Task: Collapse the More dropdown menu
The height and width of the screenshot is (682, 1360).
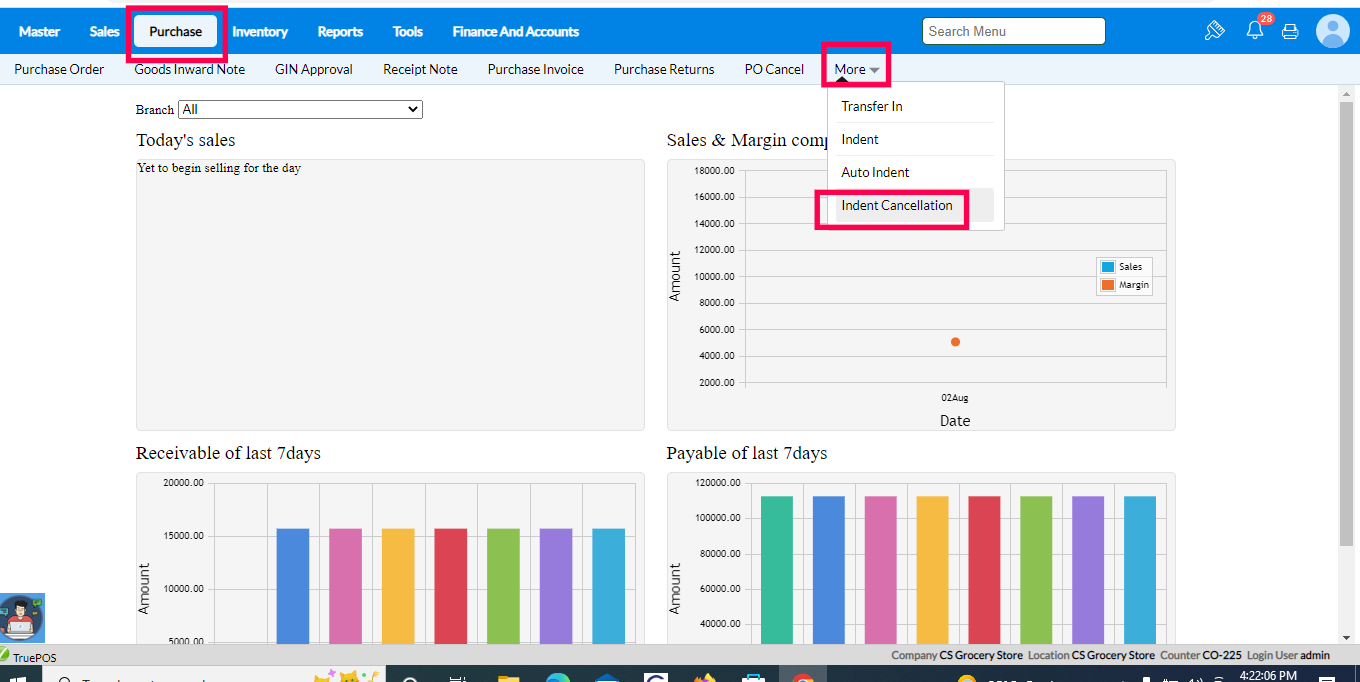Action: pyautogui.click(x=856, y=70)
